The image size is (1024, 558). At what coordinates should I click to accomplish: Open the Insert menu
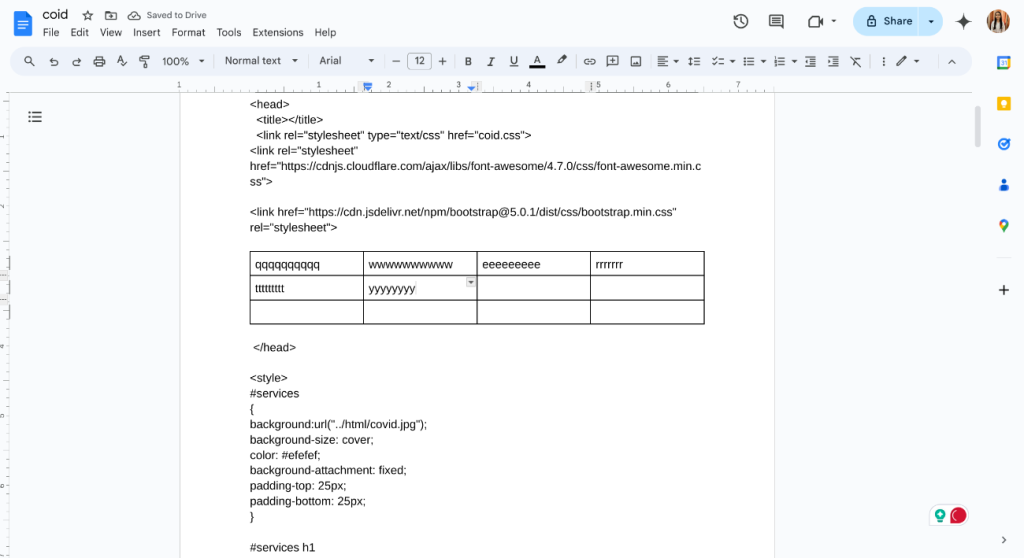tap(147, 33)
